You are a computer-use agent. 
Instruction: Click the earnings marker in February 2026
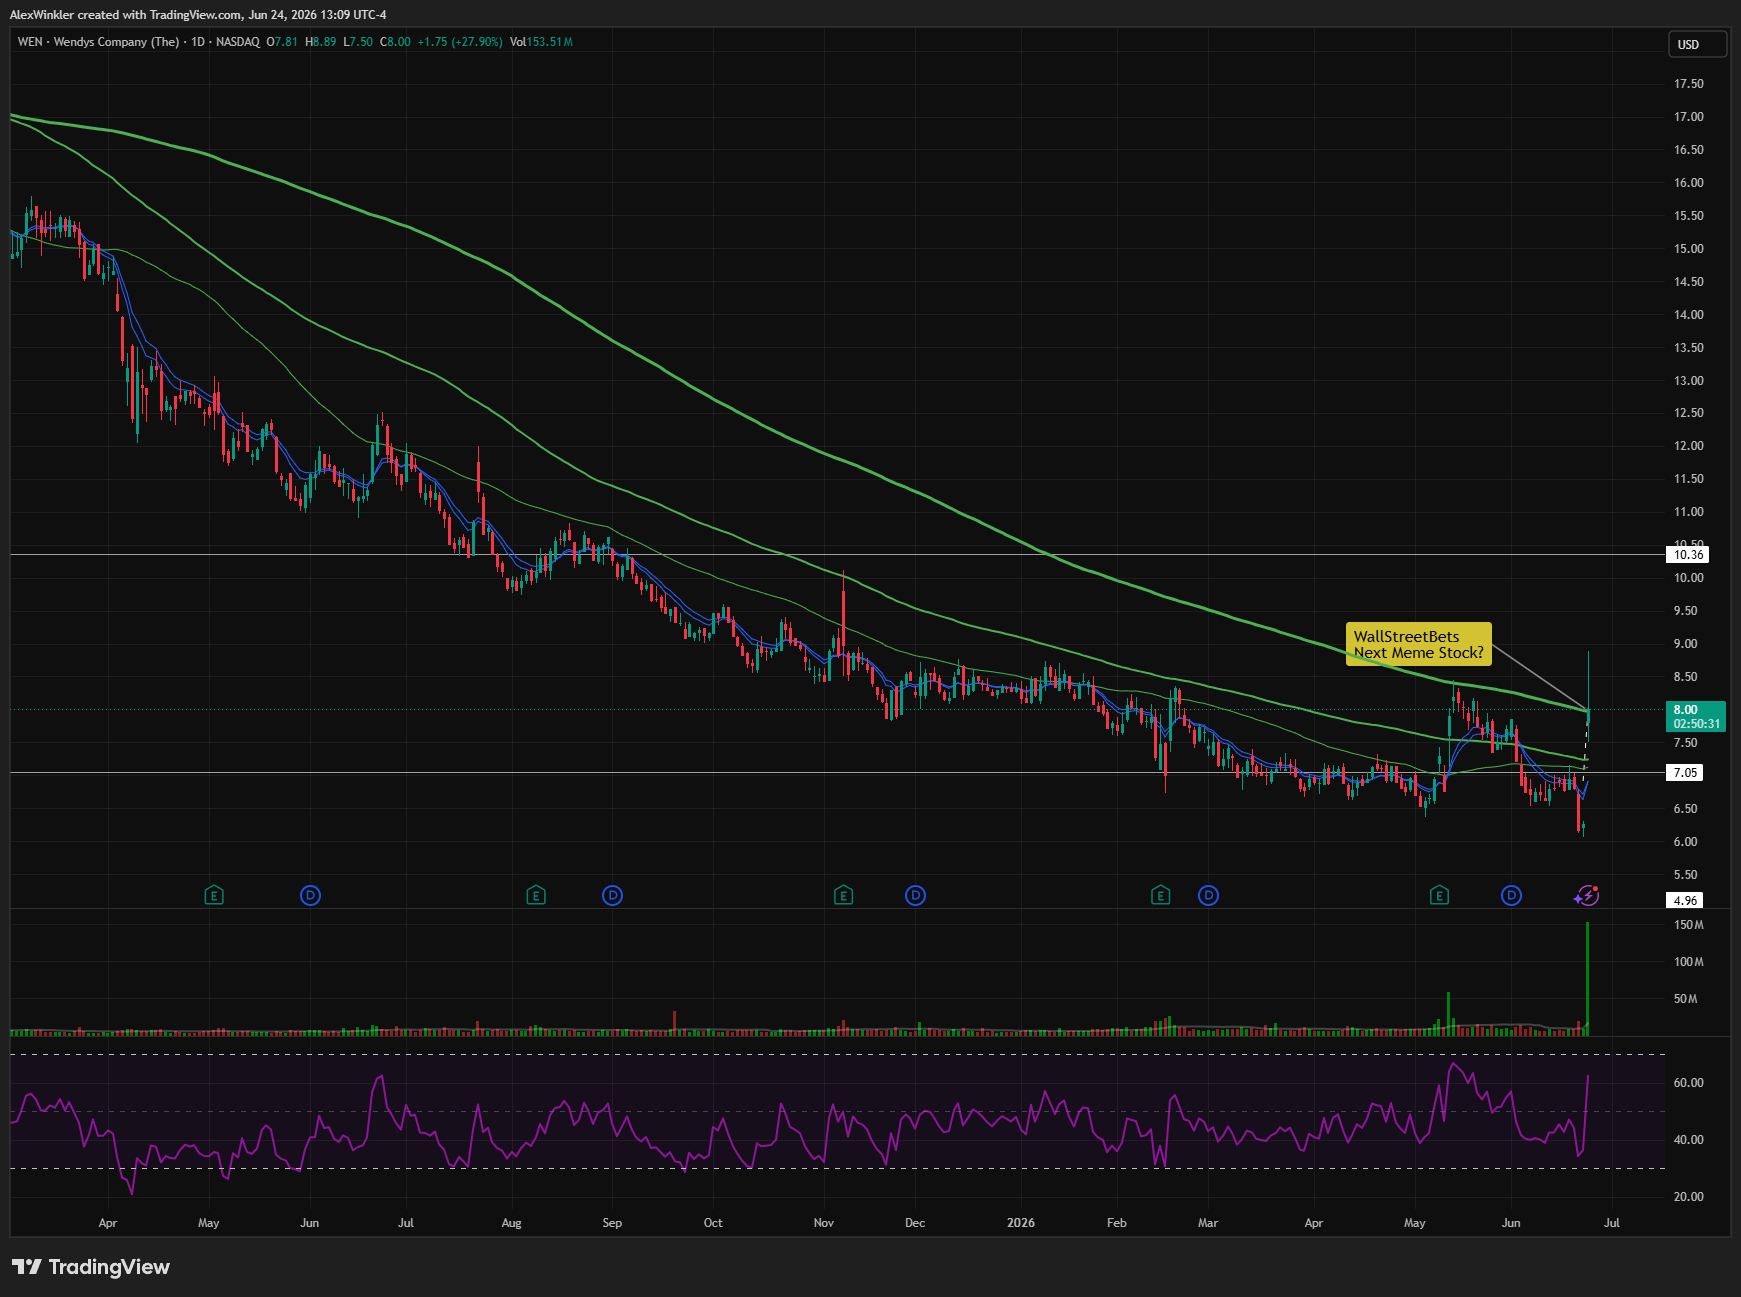click(1160, 895)
